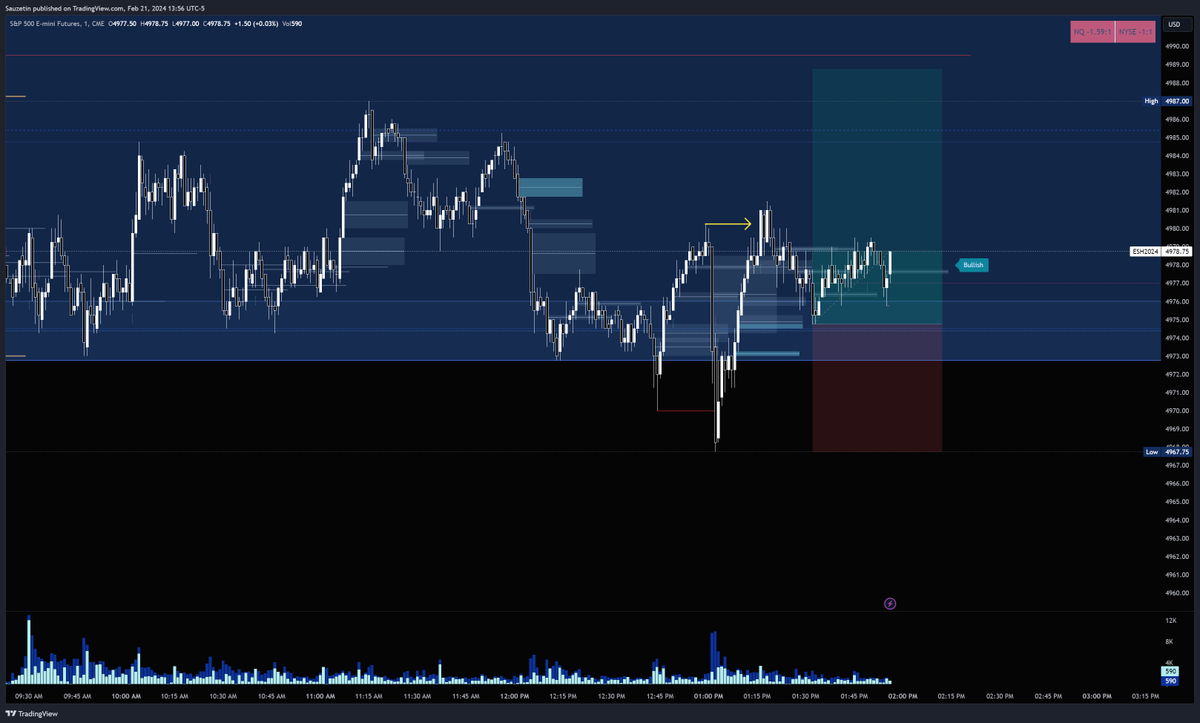Click the 12K volume axis label
This screenshot has width=1200, height=723.
tap(1169, 621)
